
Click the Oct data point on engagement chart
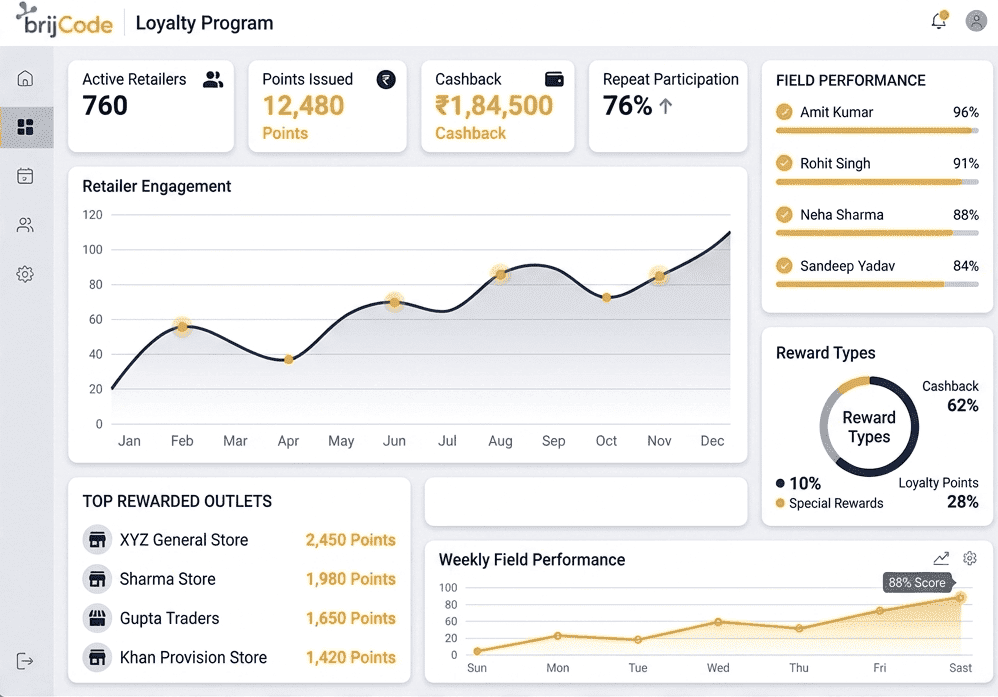pyautogui.click(x=607, y=297)
